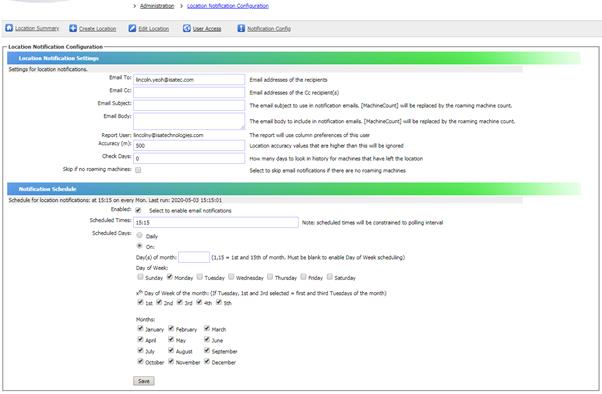Check the Sunday checkbox
This screenshot has width=602, height=394.
[x=140, y=276]
